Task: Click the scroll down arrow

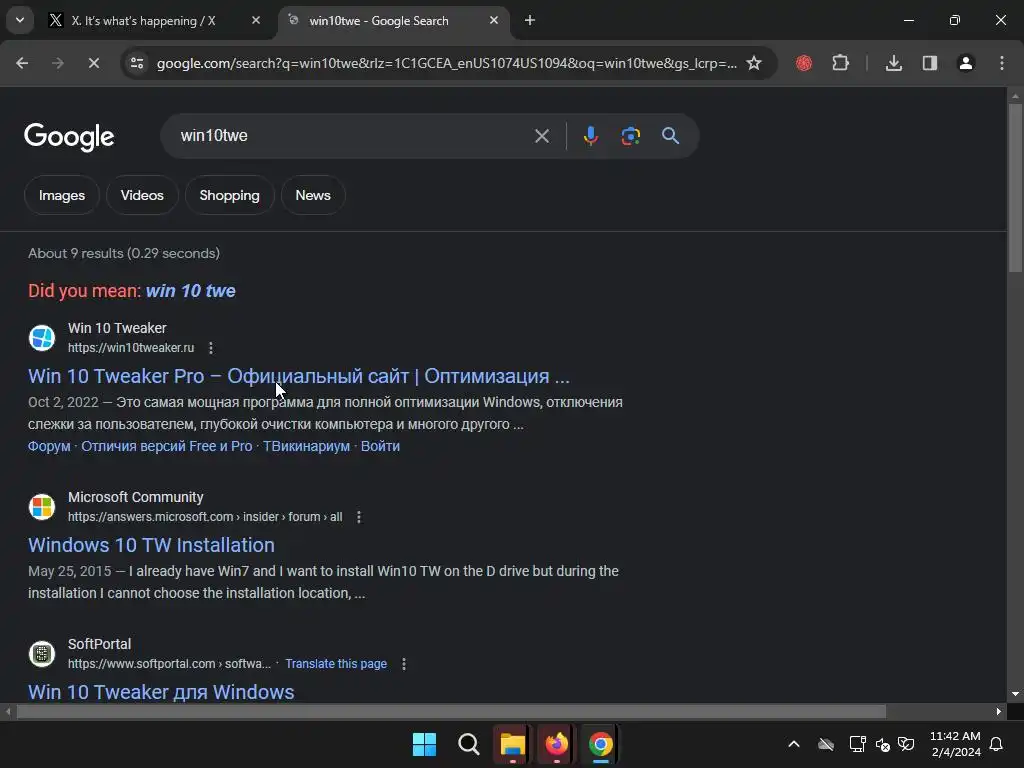Action: [1015, 694]
